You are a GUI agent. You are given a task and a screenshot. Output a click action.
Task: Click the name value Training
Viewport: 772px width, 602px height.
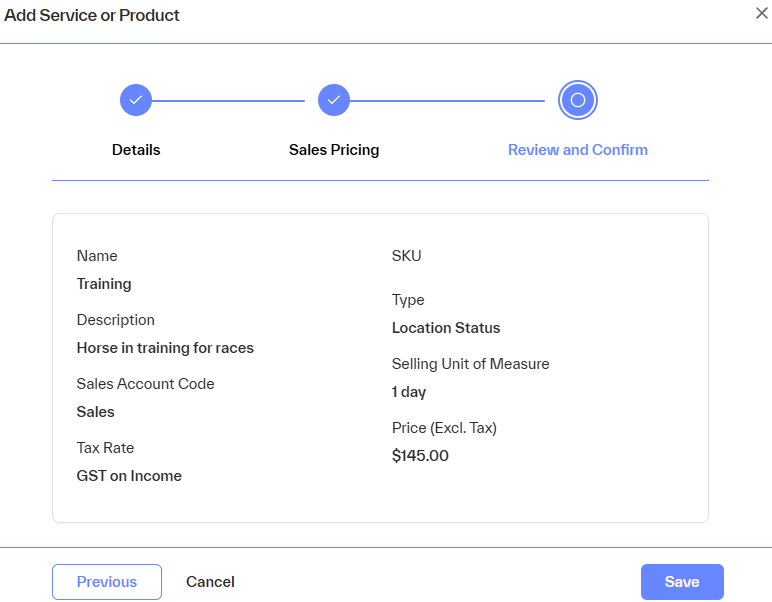coord(104,284)
